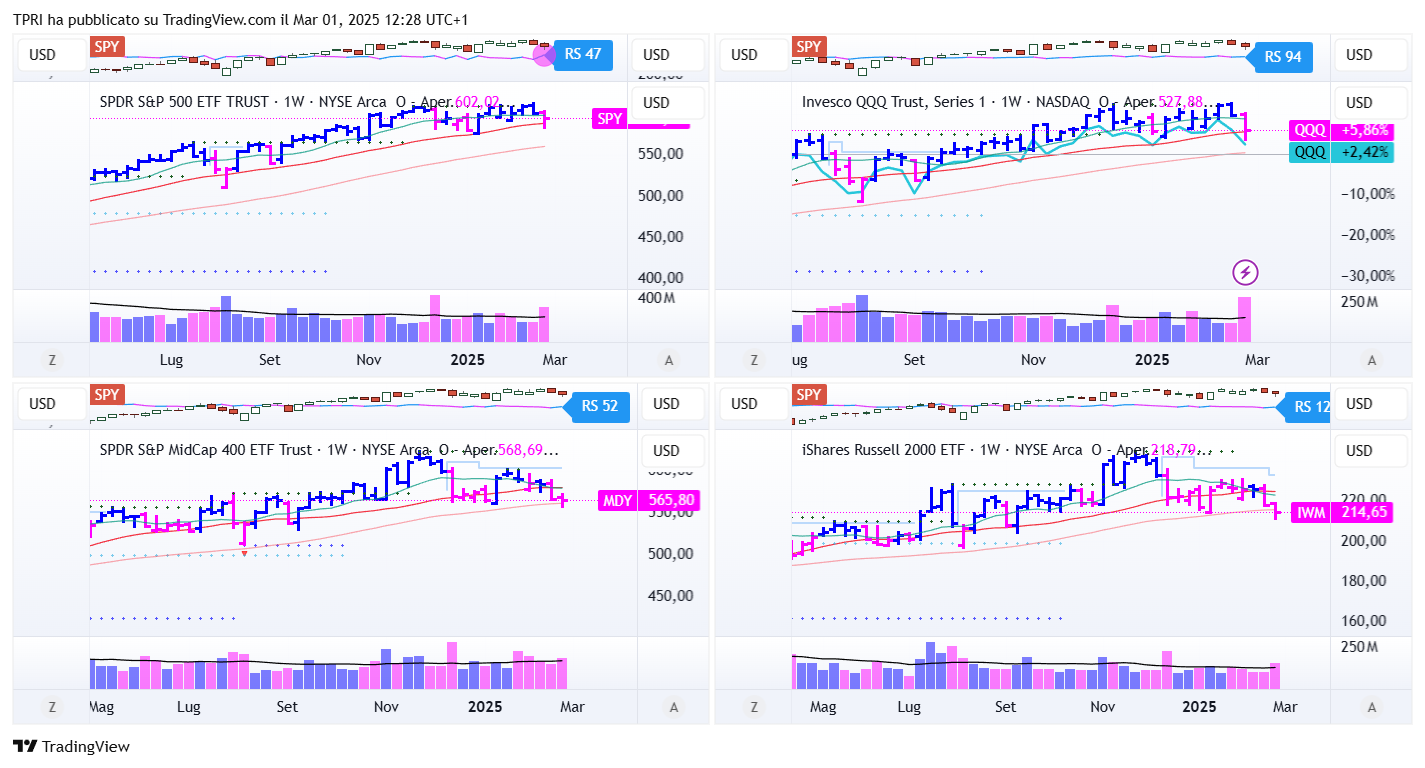The image size is (1425, 768).
Task: Toggle auto-scale A on the Russell 2000 chart
Action: (x=1371, y=707)
